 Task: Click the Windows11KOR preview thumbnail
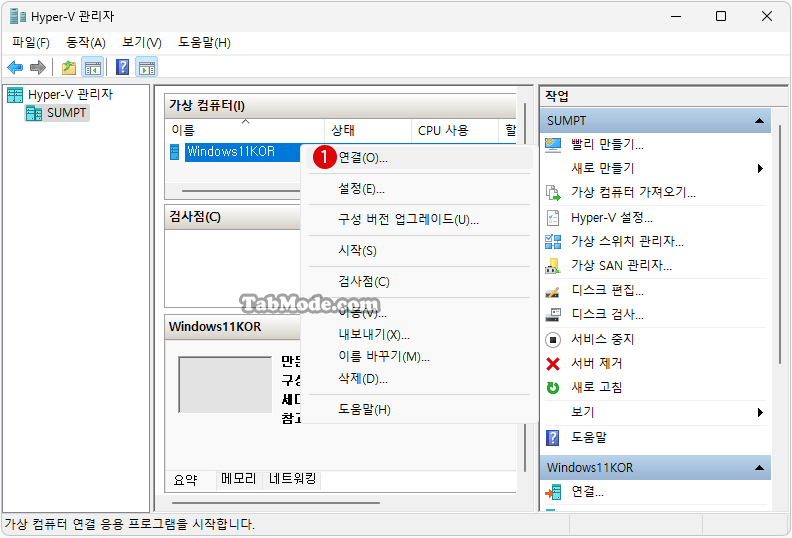click(225, 385)
